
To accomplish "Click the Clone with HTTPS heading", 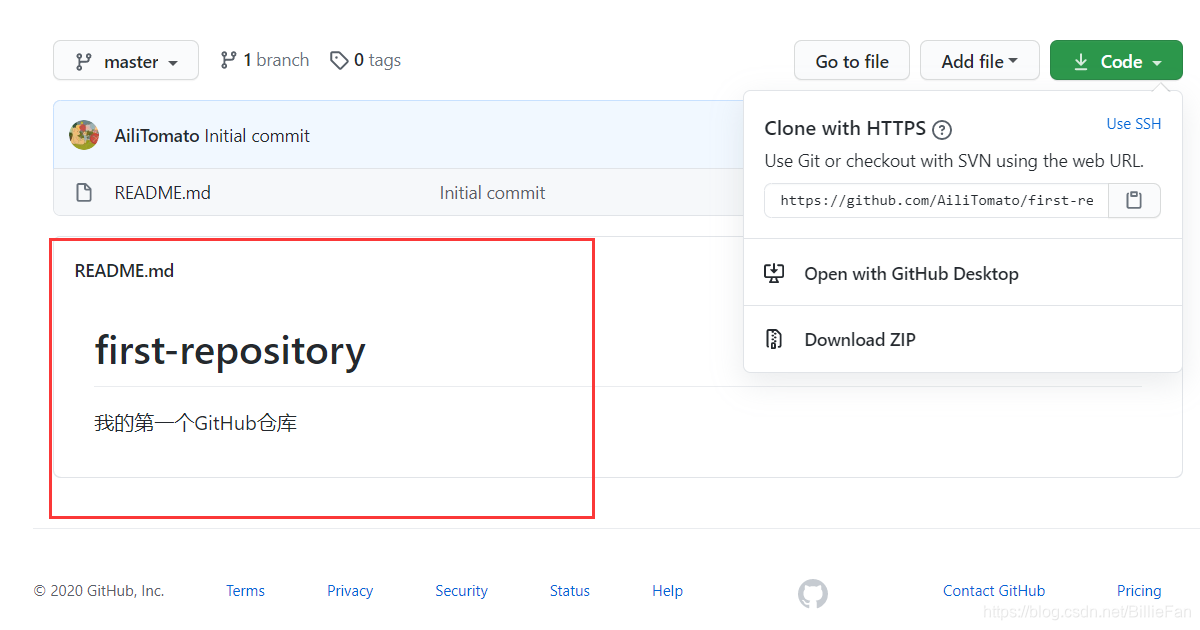I will (x=845, y=128).
